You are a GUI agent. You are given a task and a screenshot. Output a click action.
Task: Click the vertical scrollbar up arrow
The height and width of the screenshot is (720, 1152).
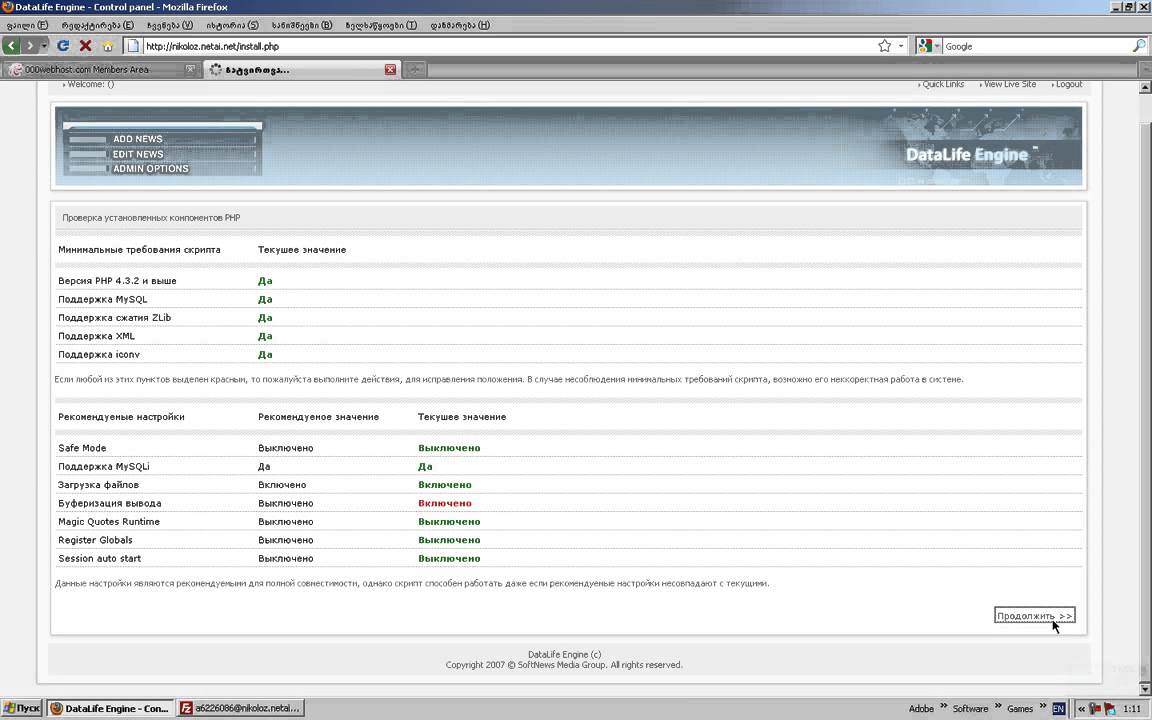[x=1145, y=87]
